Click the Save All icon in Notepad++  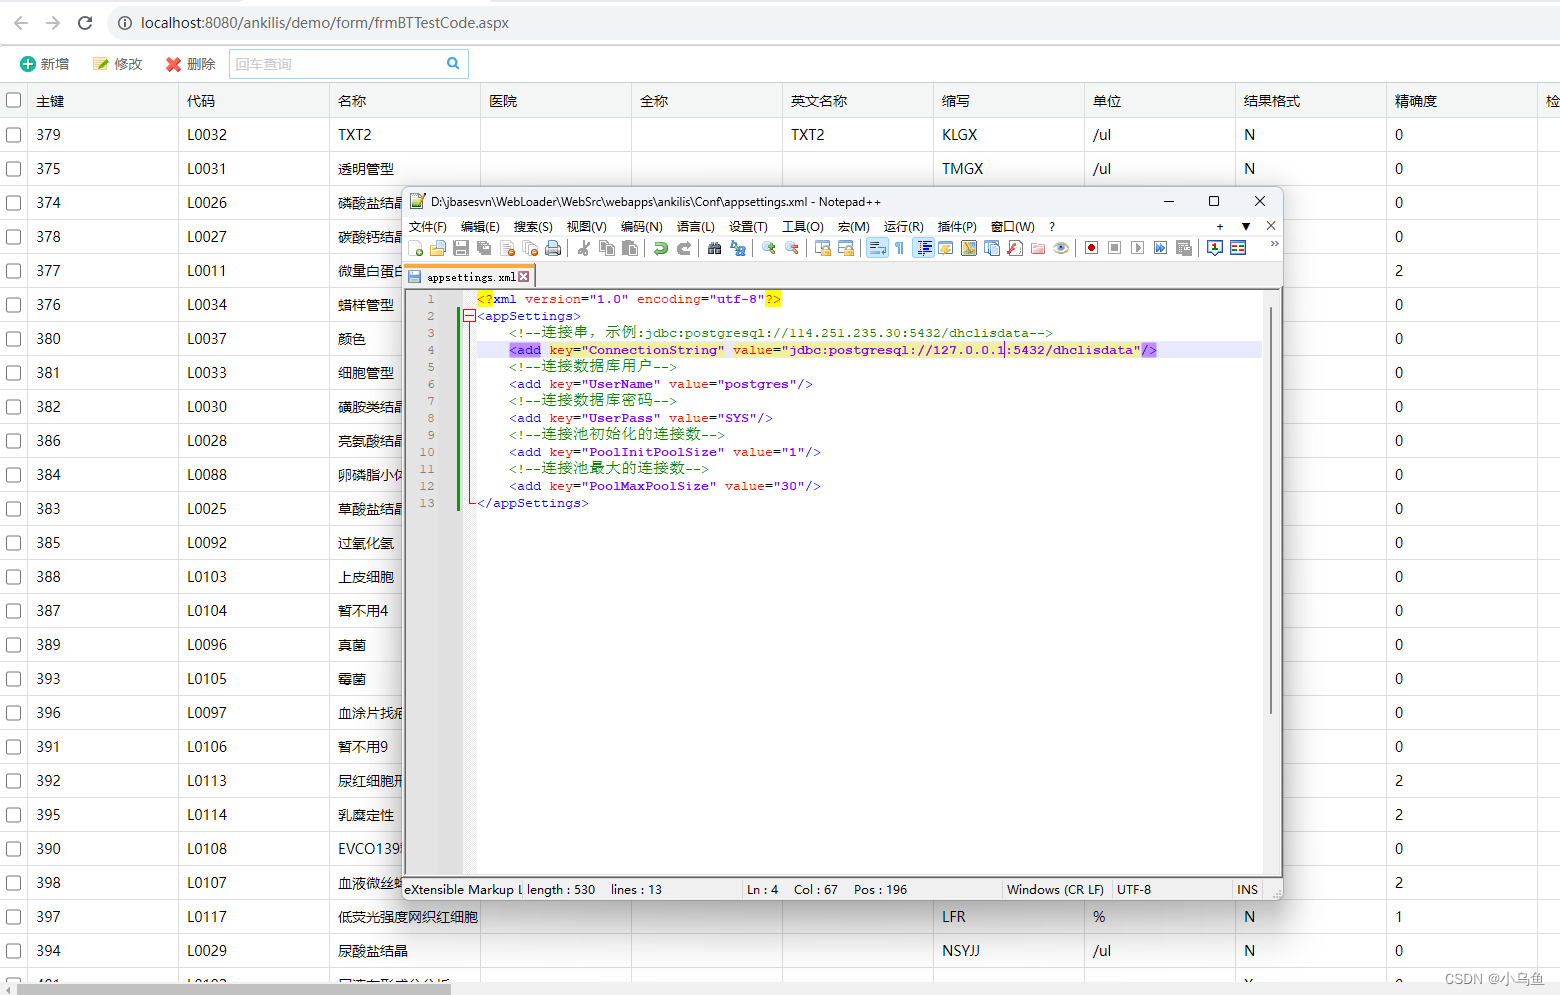click(x=484, y=248)
